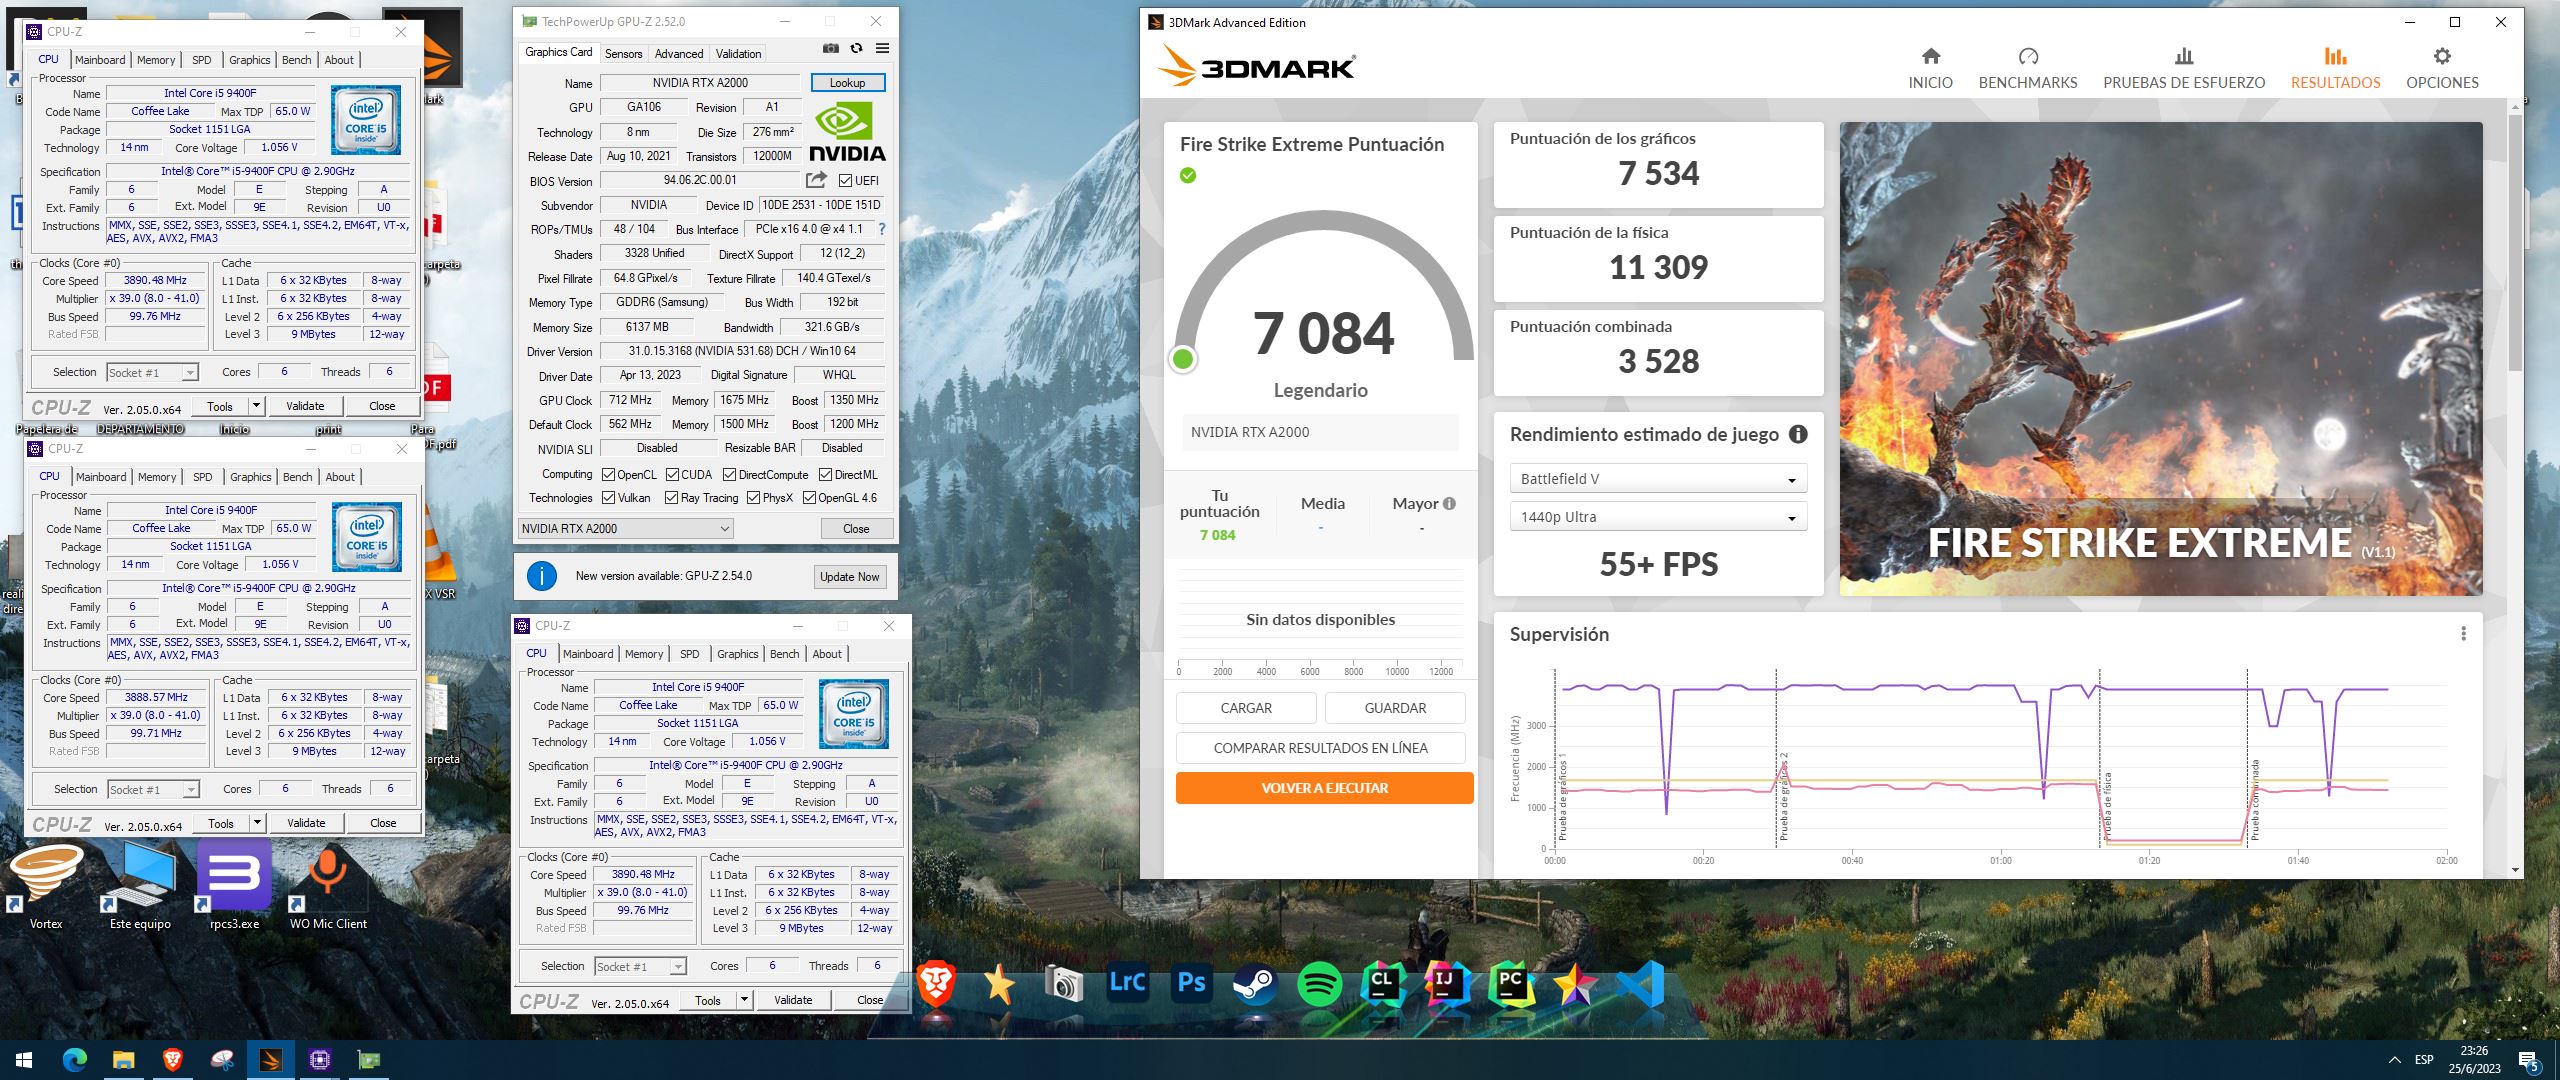Toggle DirectCompute checkbox in GPU-Z
The image size is (2560, 1080).
point(729,475)
